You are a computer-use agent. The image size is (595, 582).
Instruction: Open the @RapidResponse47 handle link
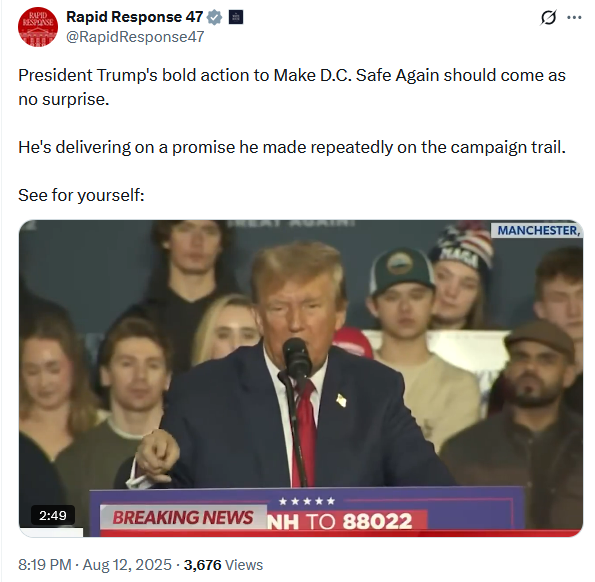coord(135,37)
